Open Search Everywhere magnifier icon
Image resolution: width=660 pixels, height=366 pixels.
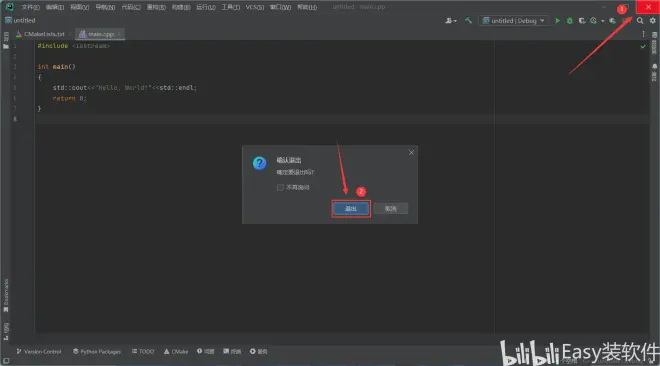tap(640, 20)
